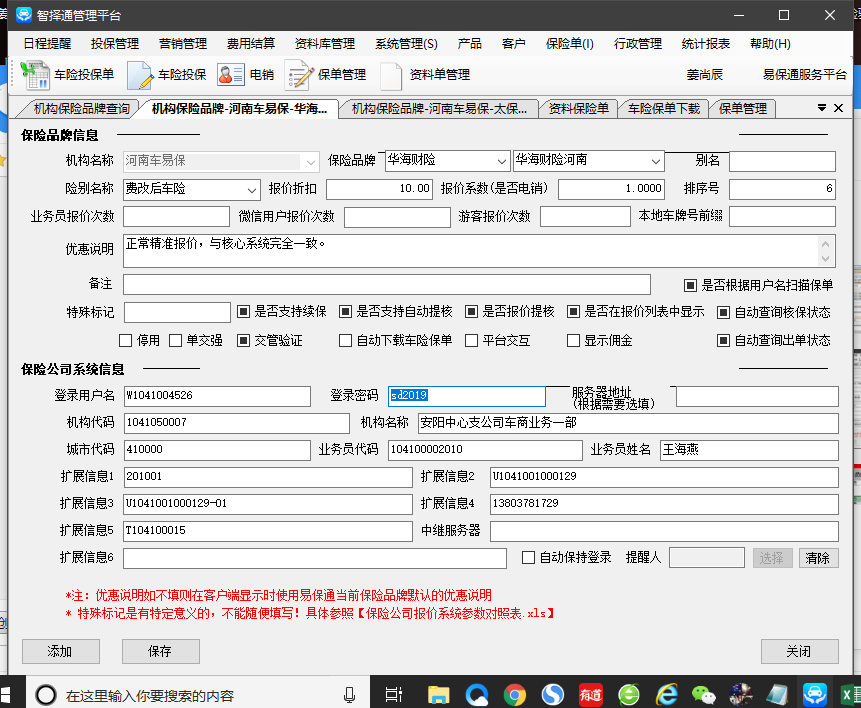Click into the 备注 input field
The height and width of the screenshot is (708, 861).
[x=386, y=284]
